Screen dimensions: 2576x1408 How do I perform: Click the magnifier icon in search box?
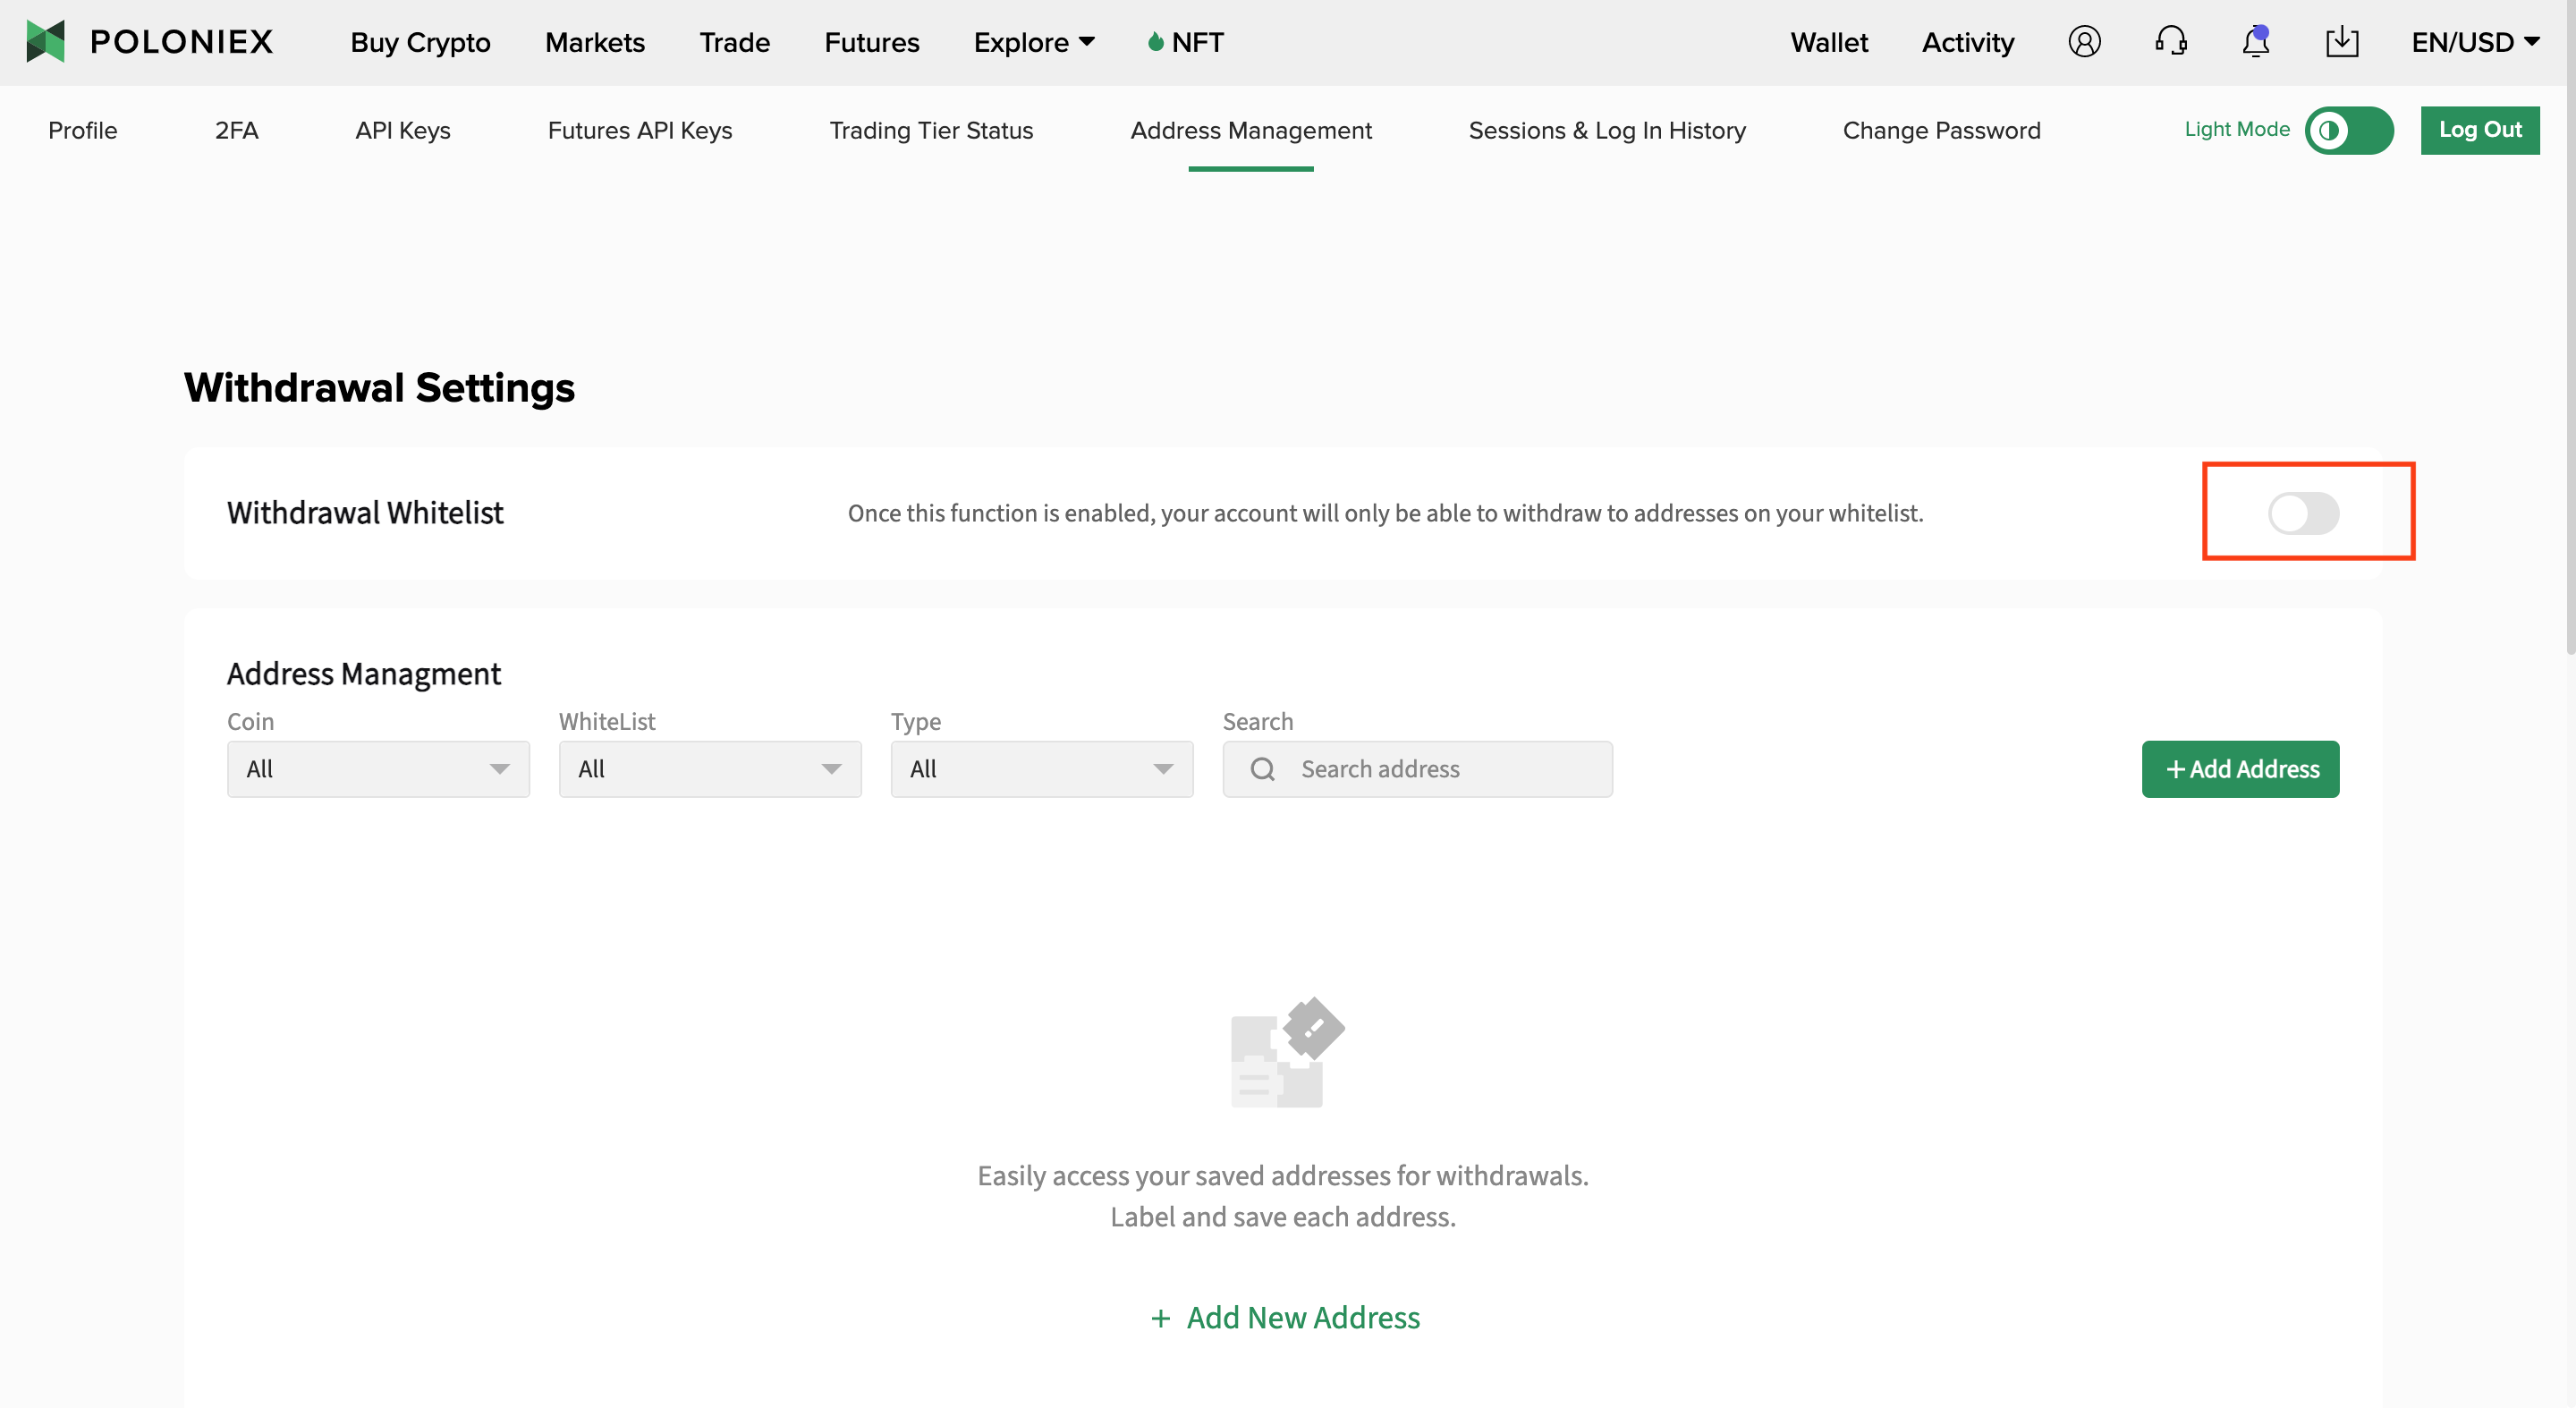coord(1262,769)
